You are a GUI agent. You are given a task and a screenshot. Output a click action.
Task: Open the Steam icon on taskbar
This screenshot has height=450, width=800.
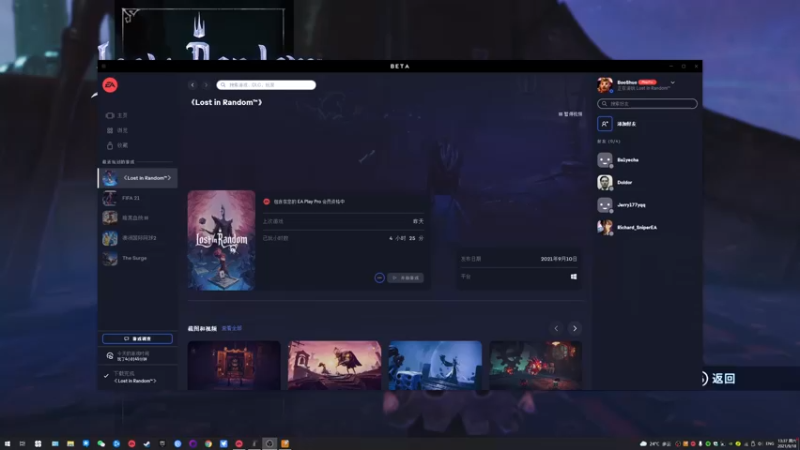(147, 443)
